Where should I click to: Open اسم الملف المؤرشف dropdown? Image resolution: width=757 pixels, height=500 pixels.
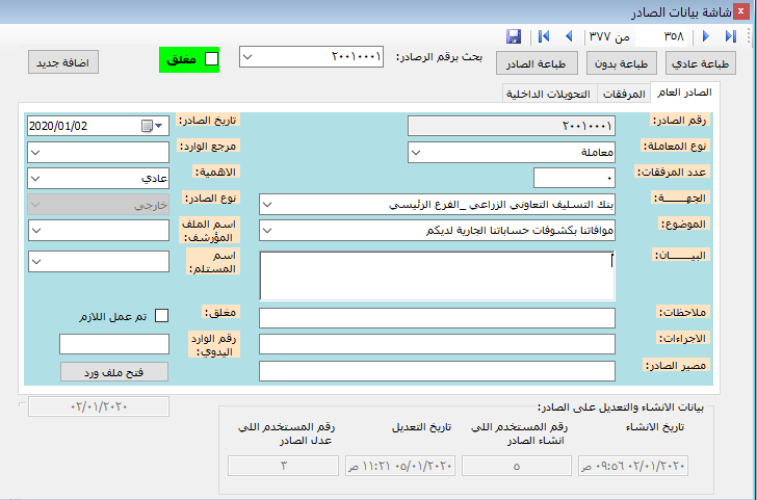tap(36, 231)
